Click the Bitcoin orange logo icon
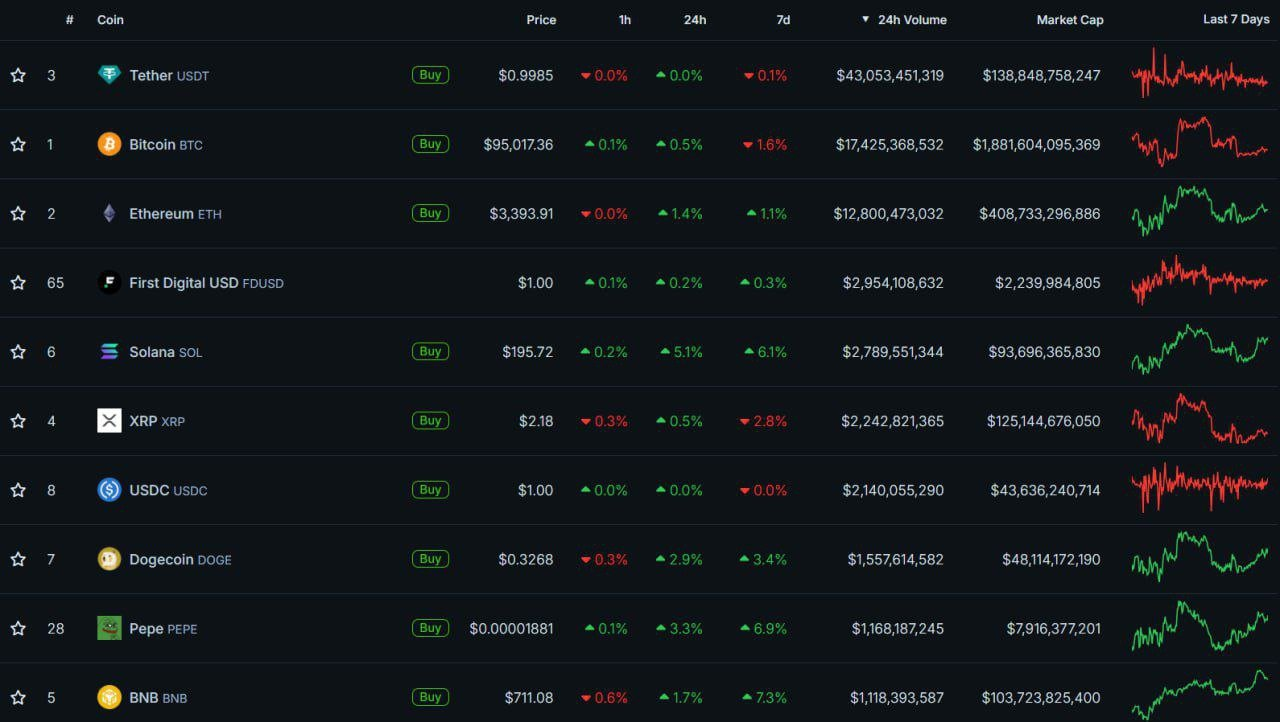1280x722 pixels. point(109,144)
